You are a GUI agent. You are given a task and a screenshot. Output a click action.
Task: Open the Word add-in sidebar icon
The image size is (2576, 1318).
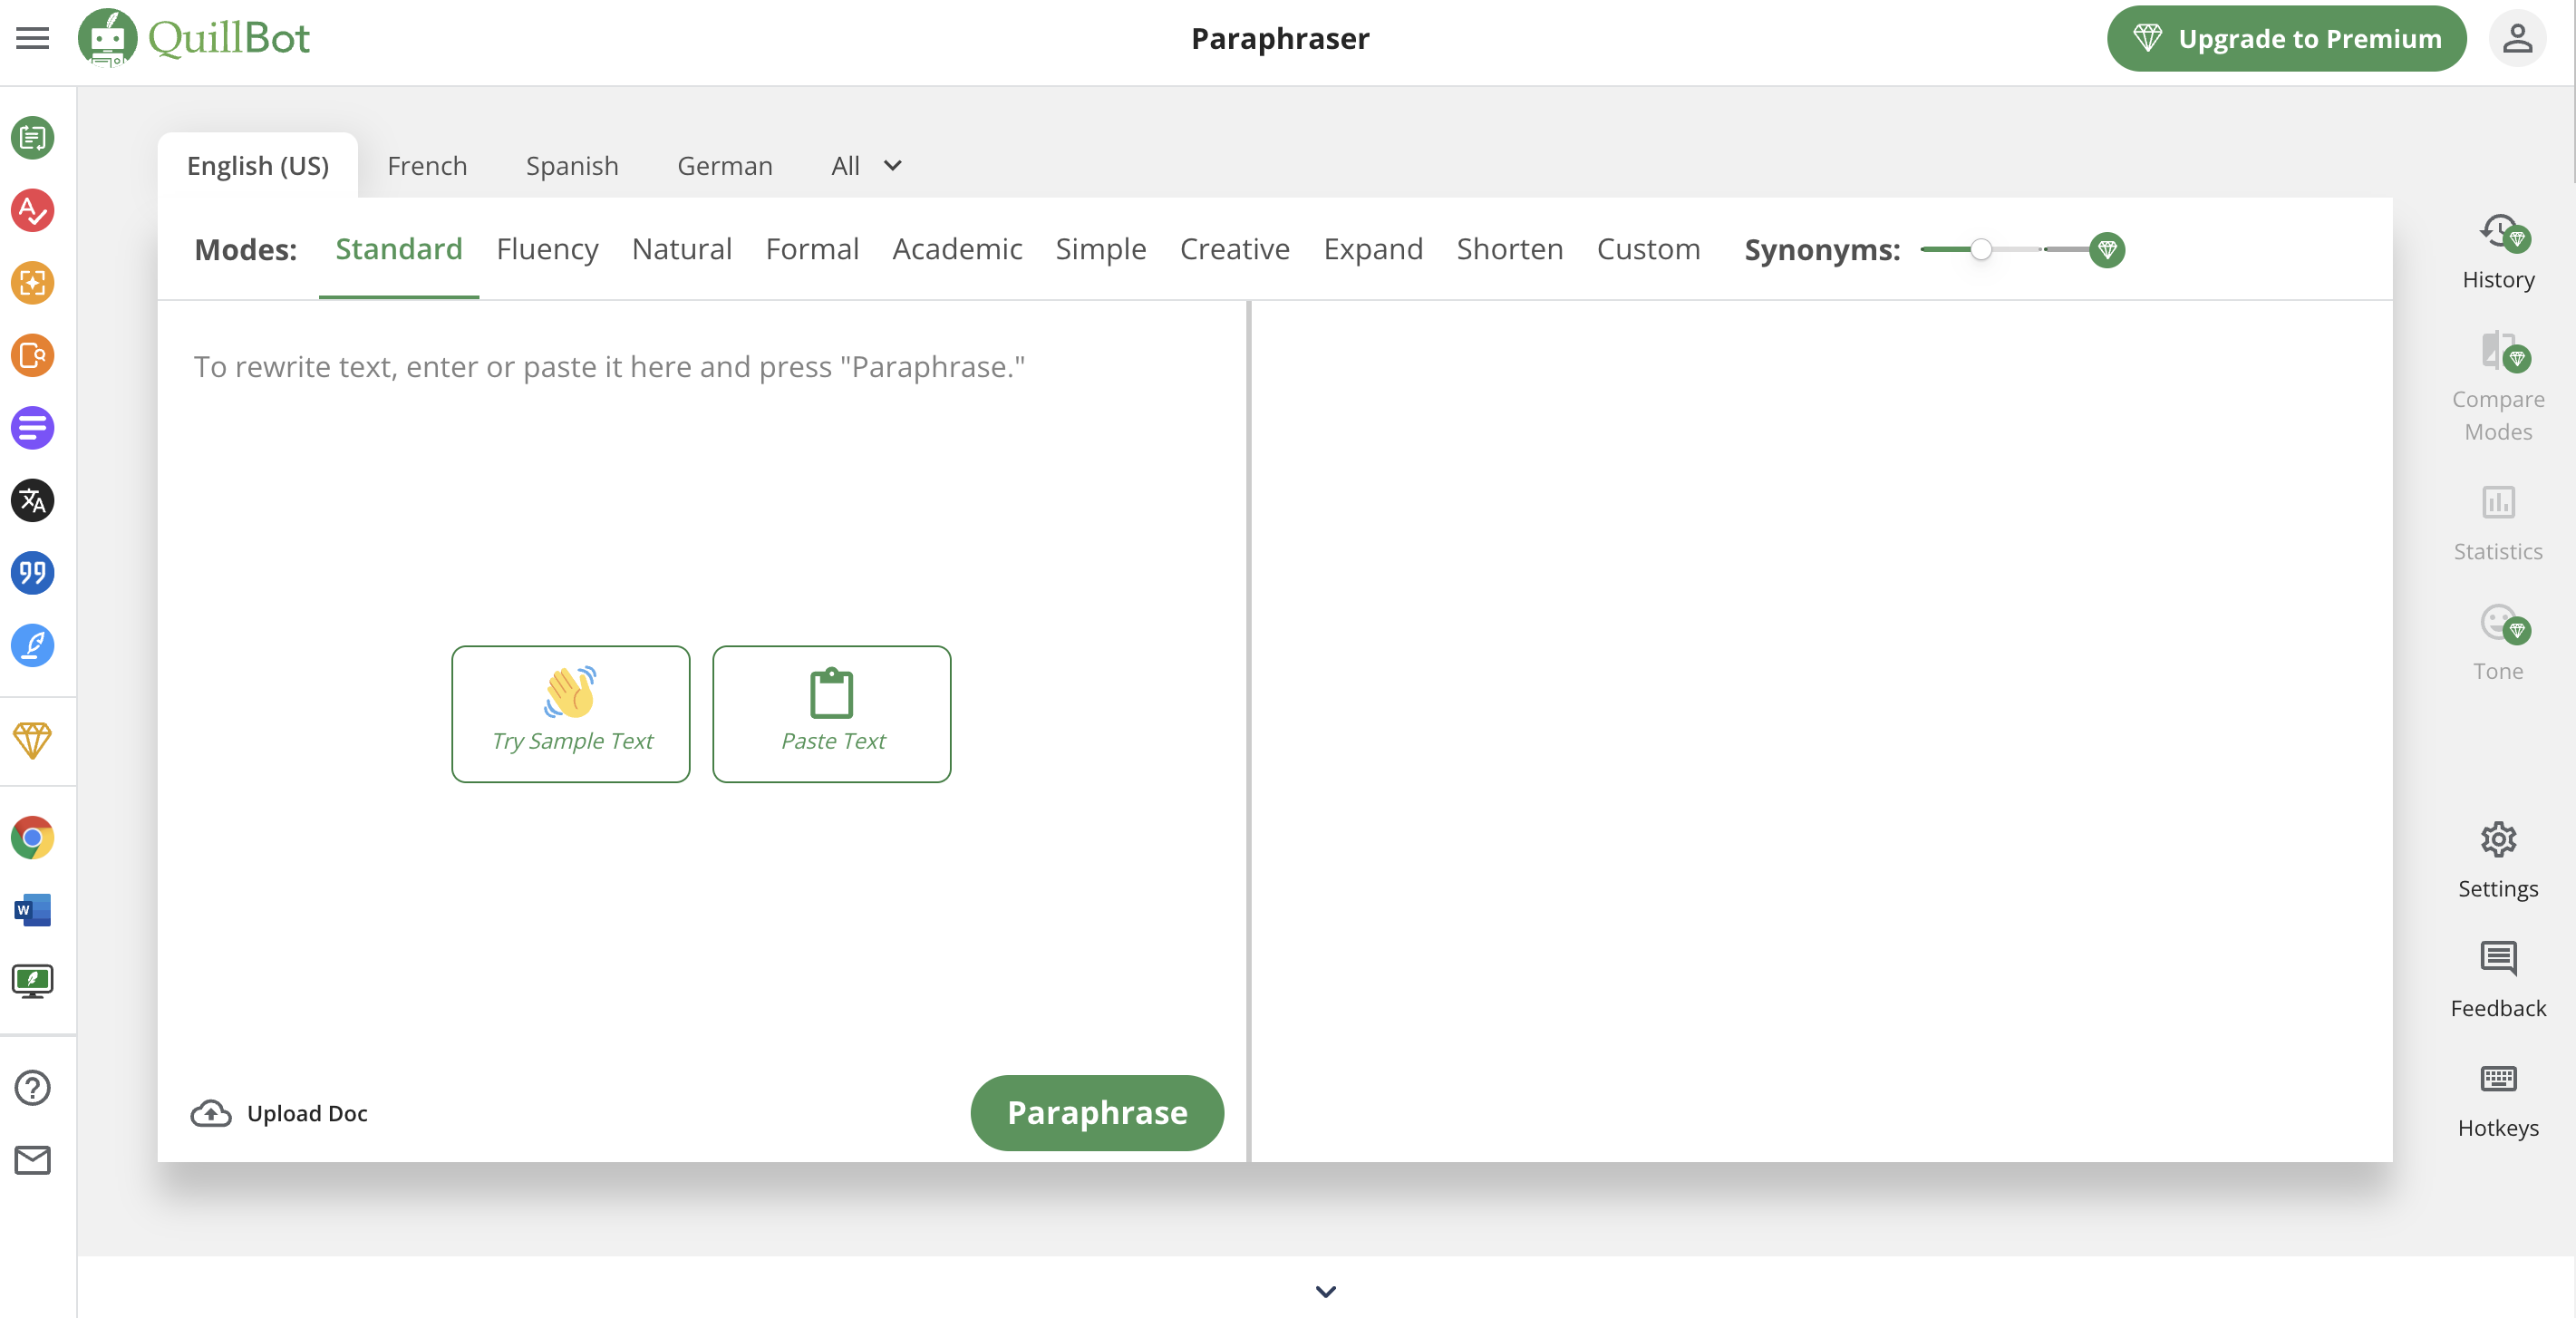click(33, 910)
